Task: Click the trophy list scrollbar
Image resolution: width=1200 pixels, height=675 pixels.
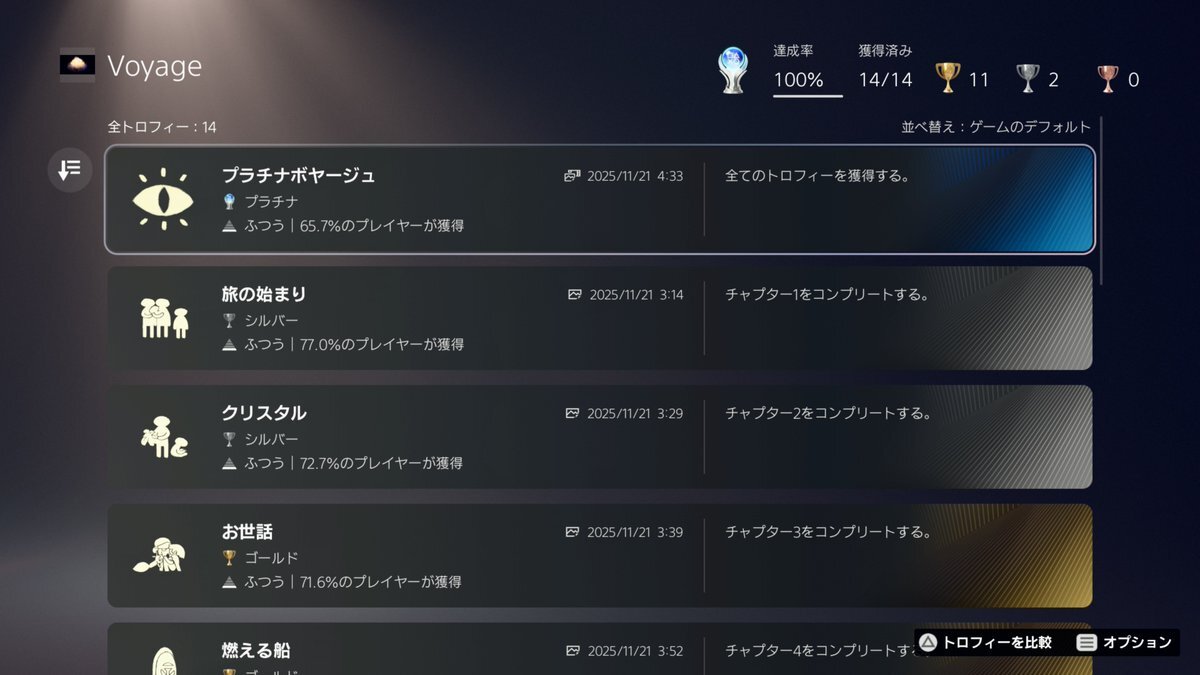Action: click(x=1101, y=200)
